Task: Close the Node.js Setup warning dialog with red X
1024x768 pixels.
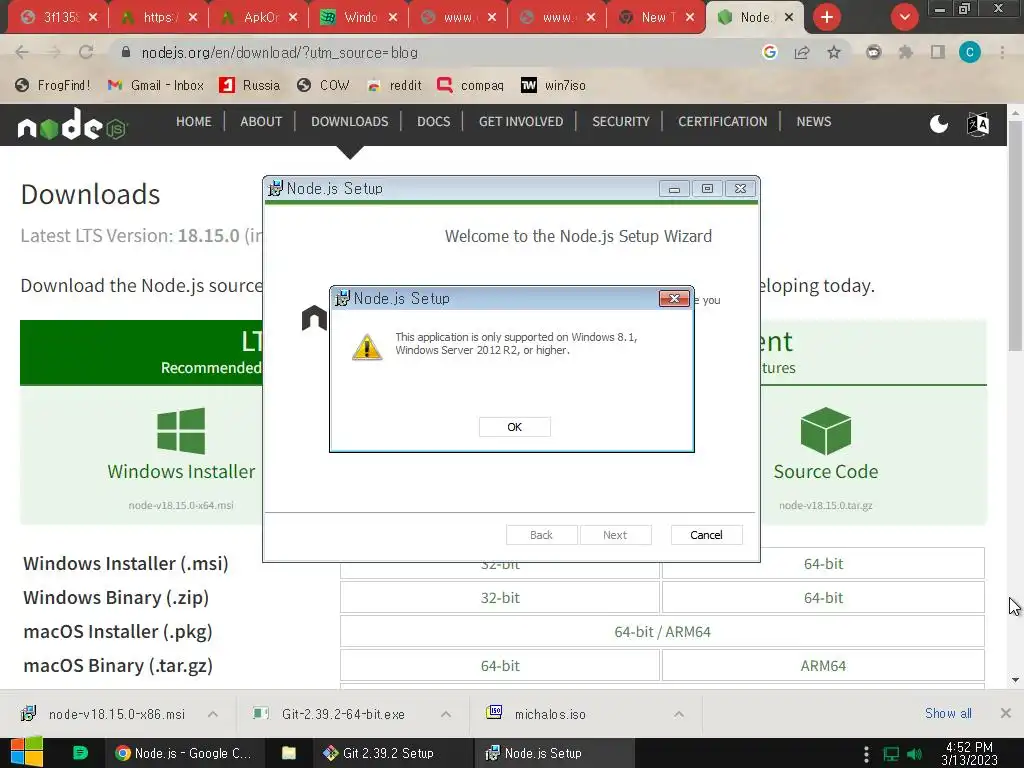Action: [x=674, y=298]
